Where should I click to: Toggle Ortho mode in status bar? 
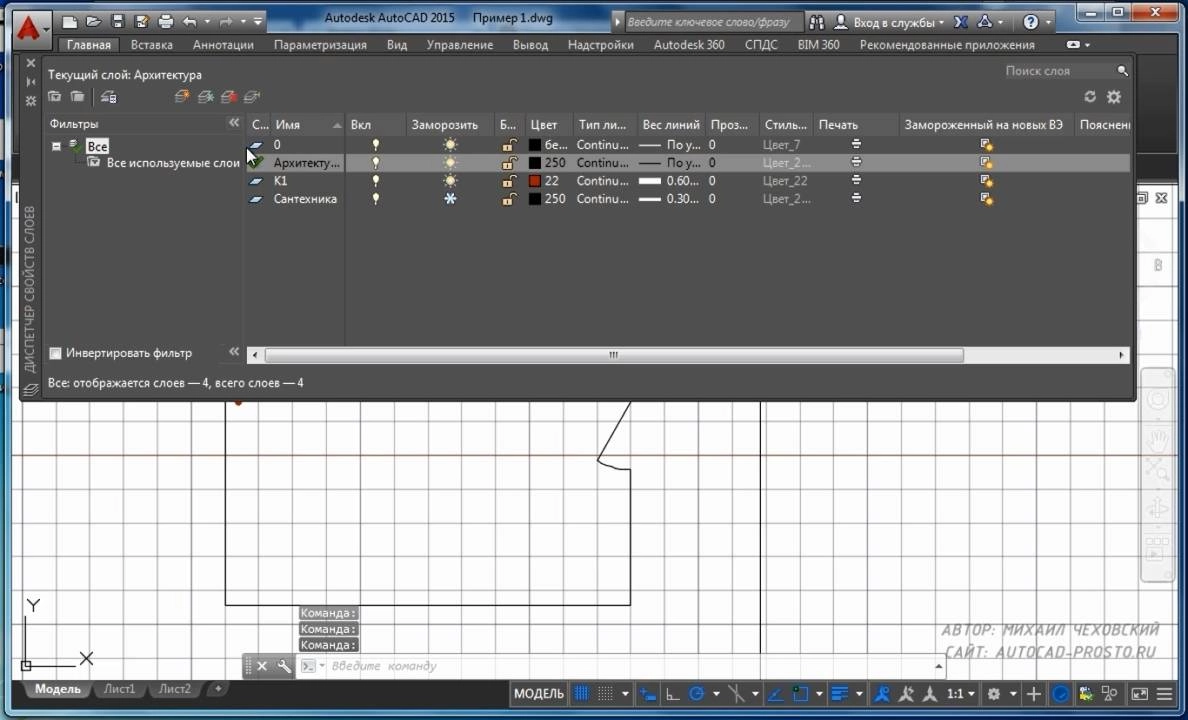coord(672,693)
